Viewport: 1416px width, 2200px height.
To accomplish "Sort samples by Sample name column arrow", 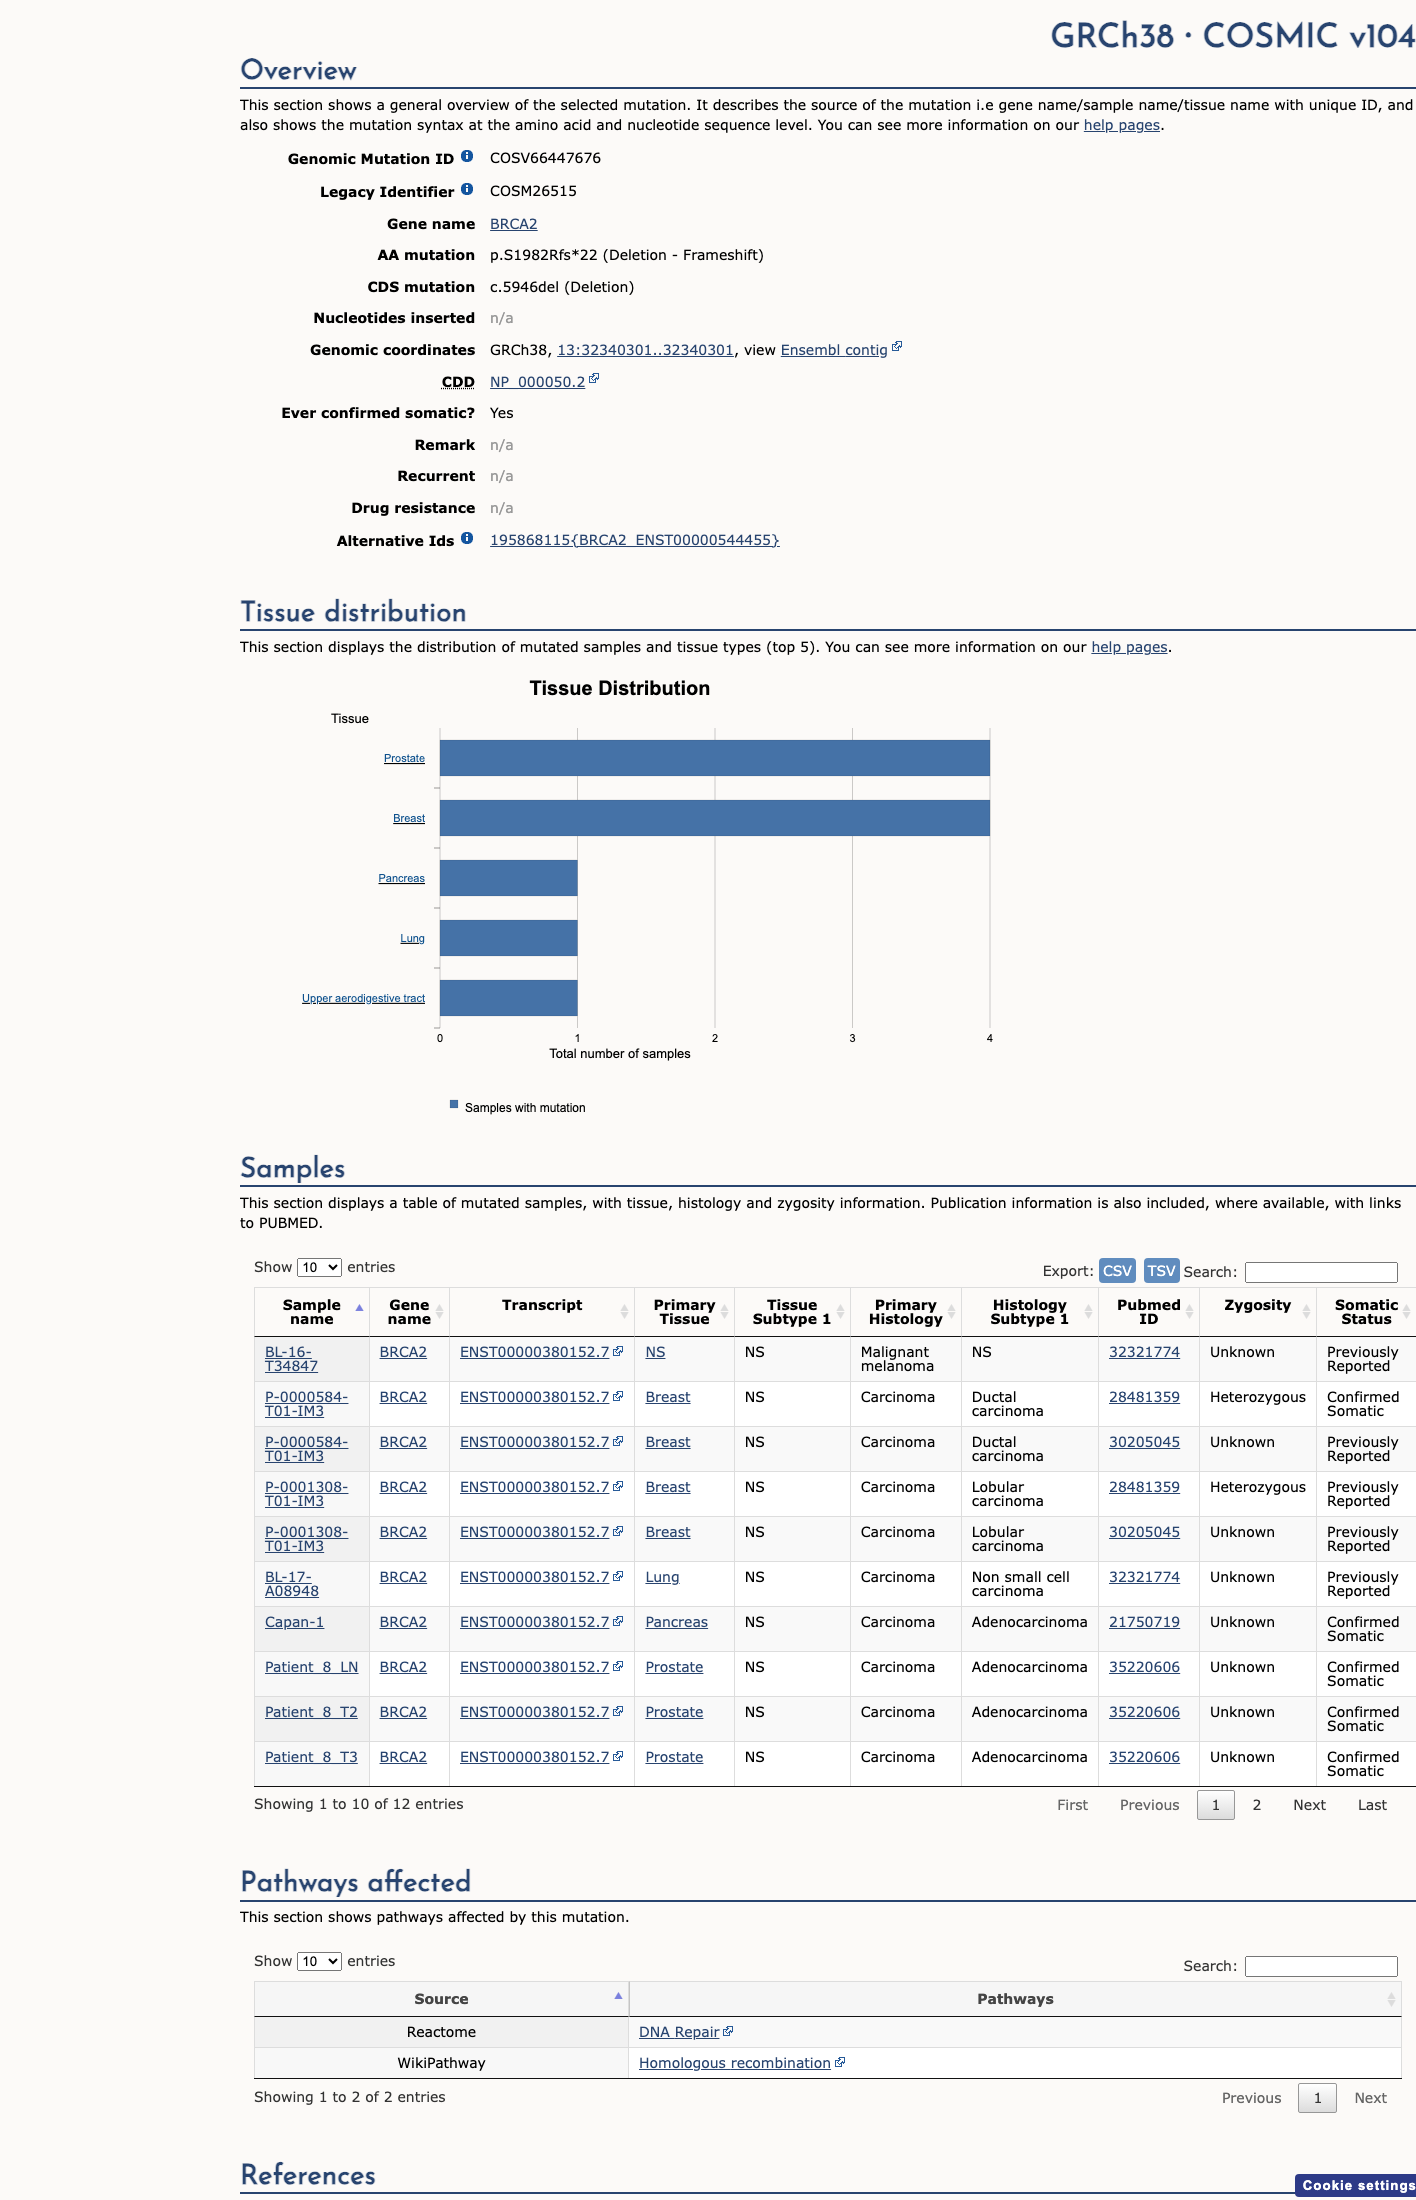I will click(x=359, y=1308).
